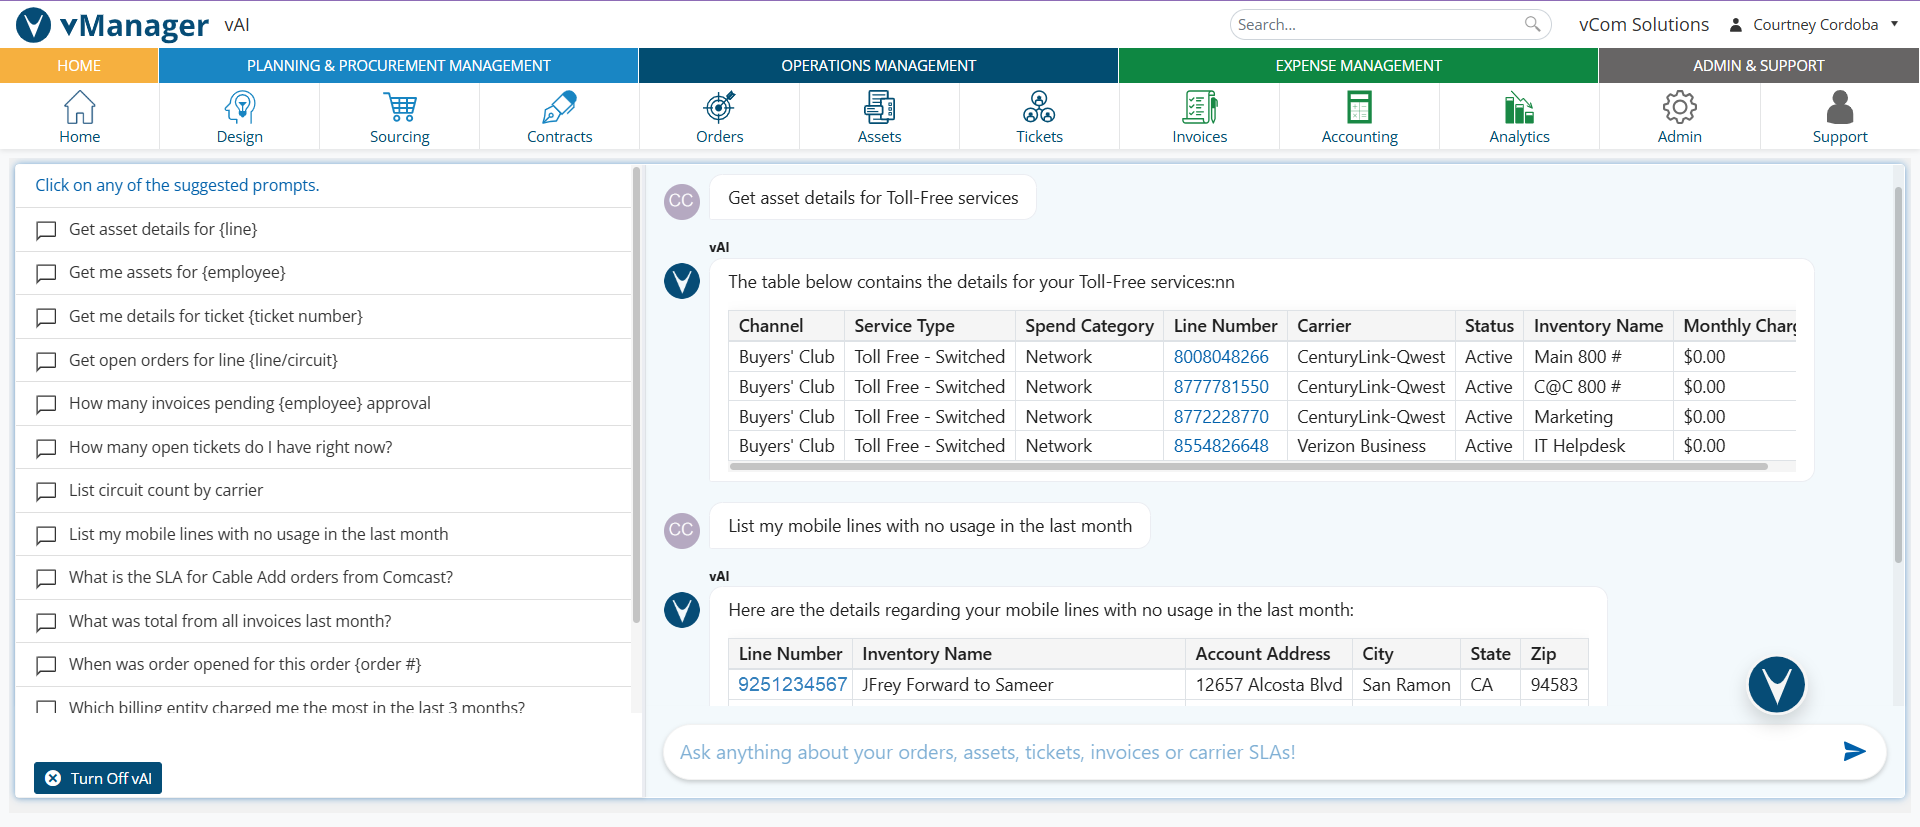Open line number 8008048266 link
The height and width of the screenshot is (827, 1920).
1221,357
